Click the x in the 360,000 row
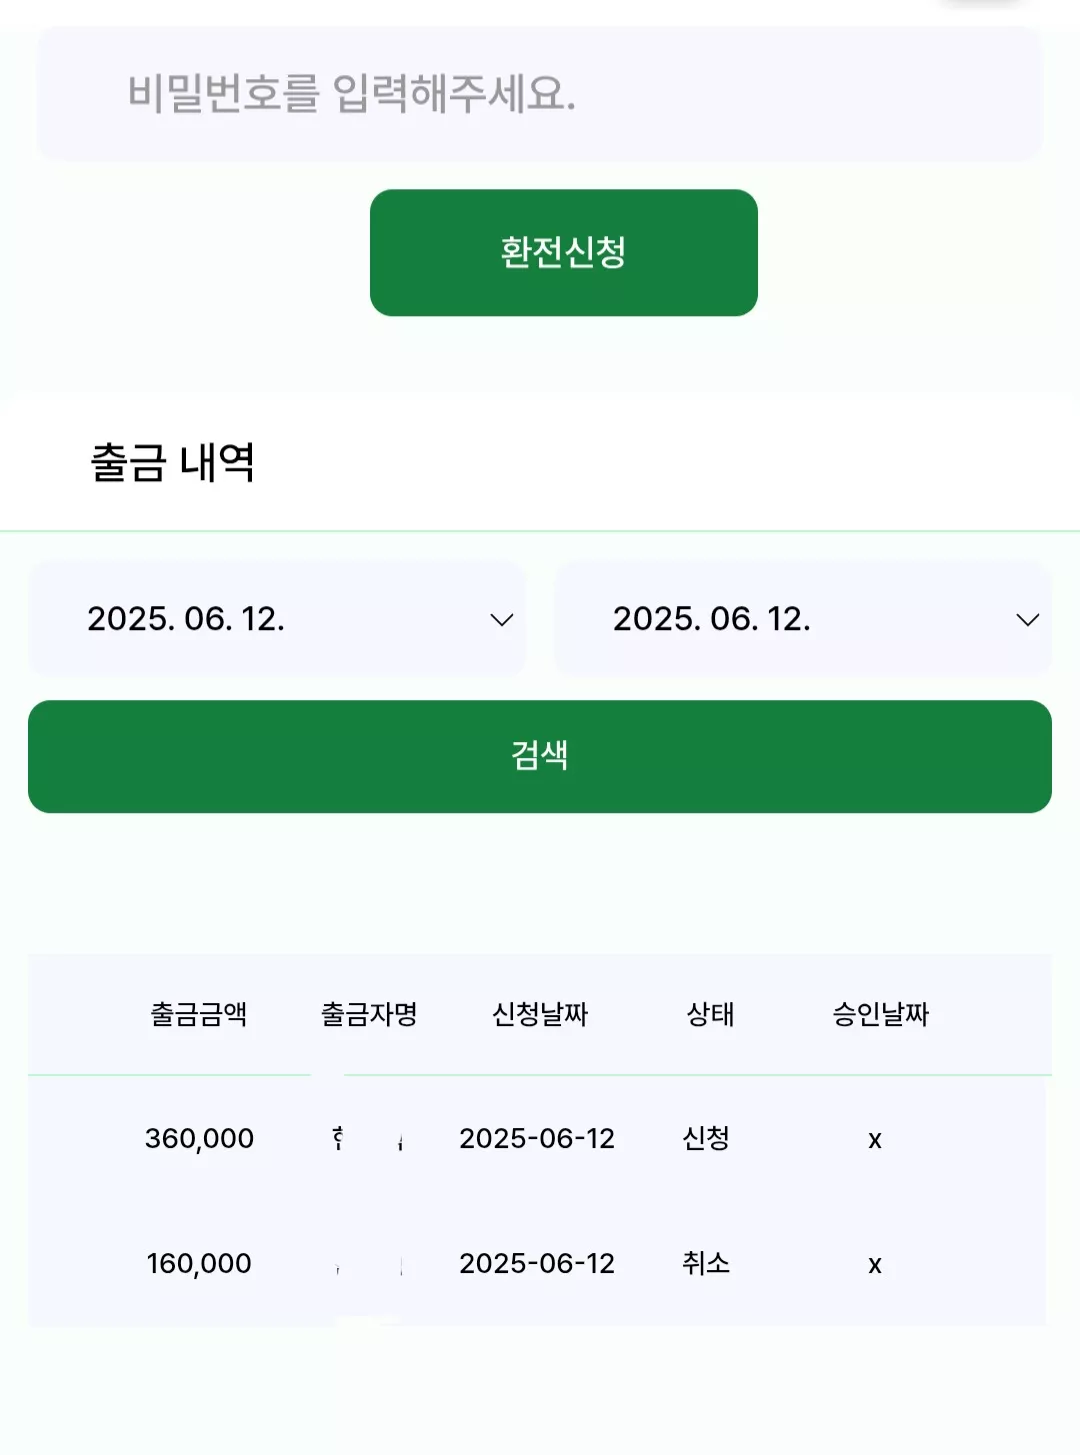Viewport: 1080px width, 1455px height. click(x=875, y=1140)
